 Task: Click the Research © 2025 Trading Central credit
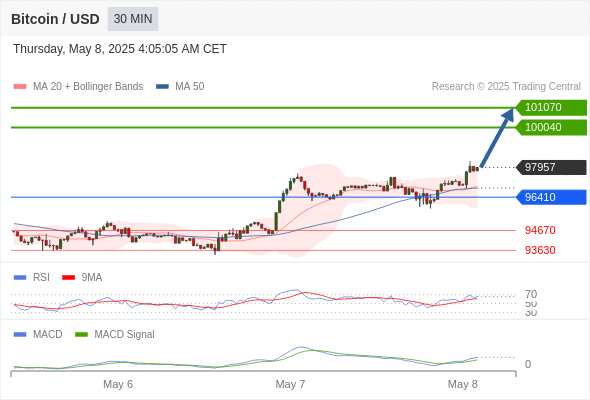506,87
